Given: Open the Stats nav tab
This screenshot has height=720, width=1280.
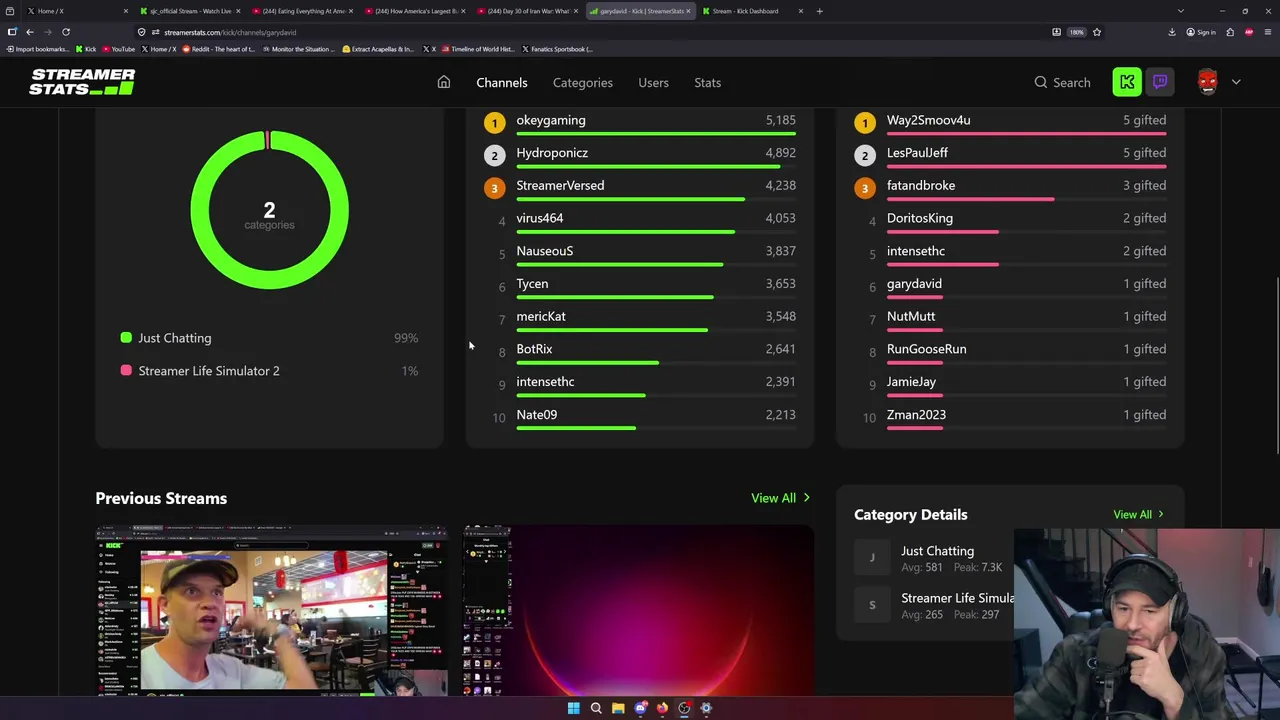Looking at the screenshot, I should pyautogui.click(x=708, y=82).
